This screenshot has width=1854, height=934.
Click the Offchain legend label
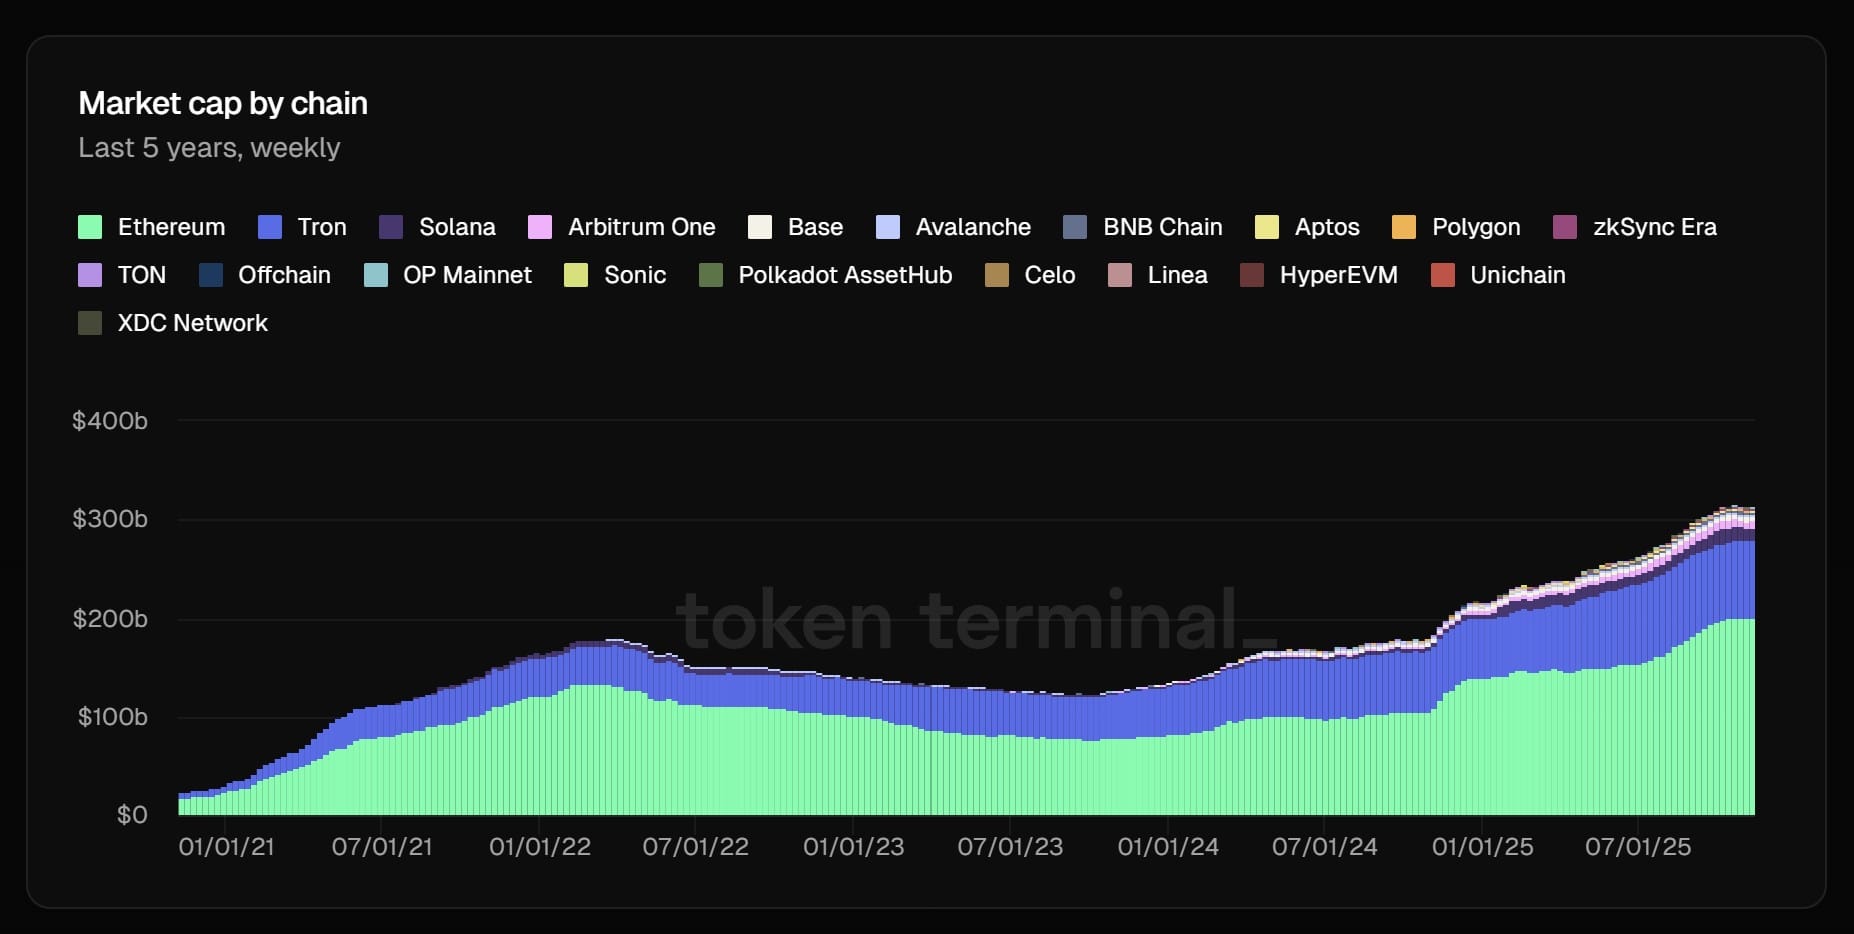tap(284, 275)
